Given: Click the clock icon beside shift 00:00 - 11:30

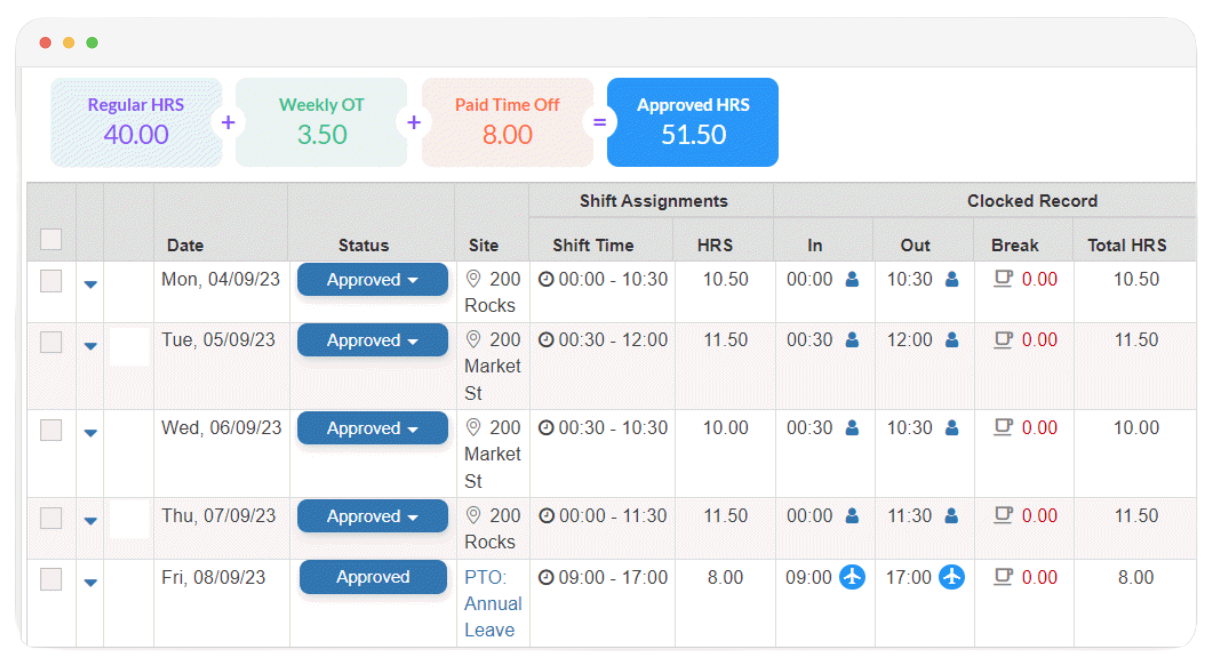Looking at the screenshot, I should 546,516.
